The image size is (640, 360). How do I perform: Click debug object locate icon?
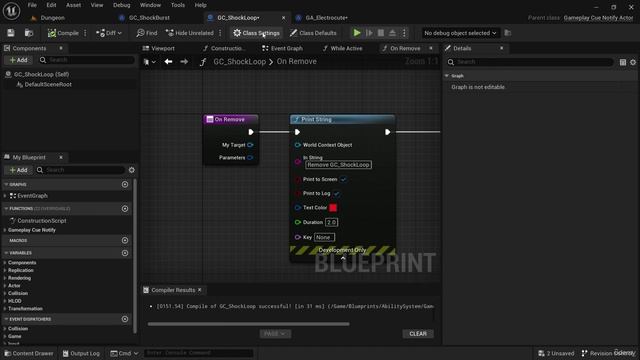[508, 33]
